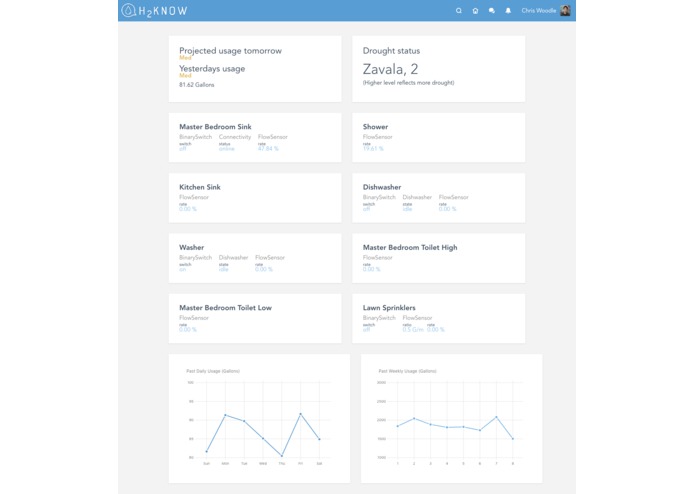Select drought level Zavala, 2
Image resolution: width=695 pixels, height=494 pixels.
pyautogui.click(x=390, y=69)
